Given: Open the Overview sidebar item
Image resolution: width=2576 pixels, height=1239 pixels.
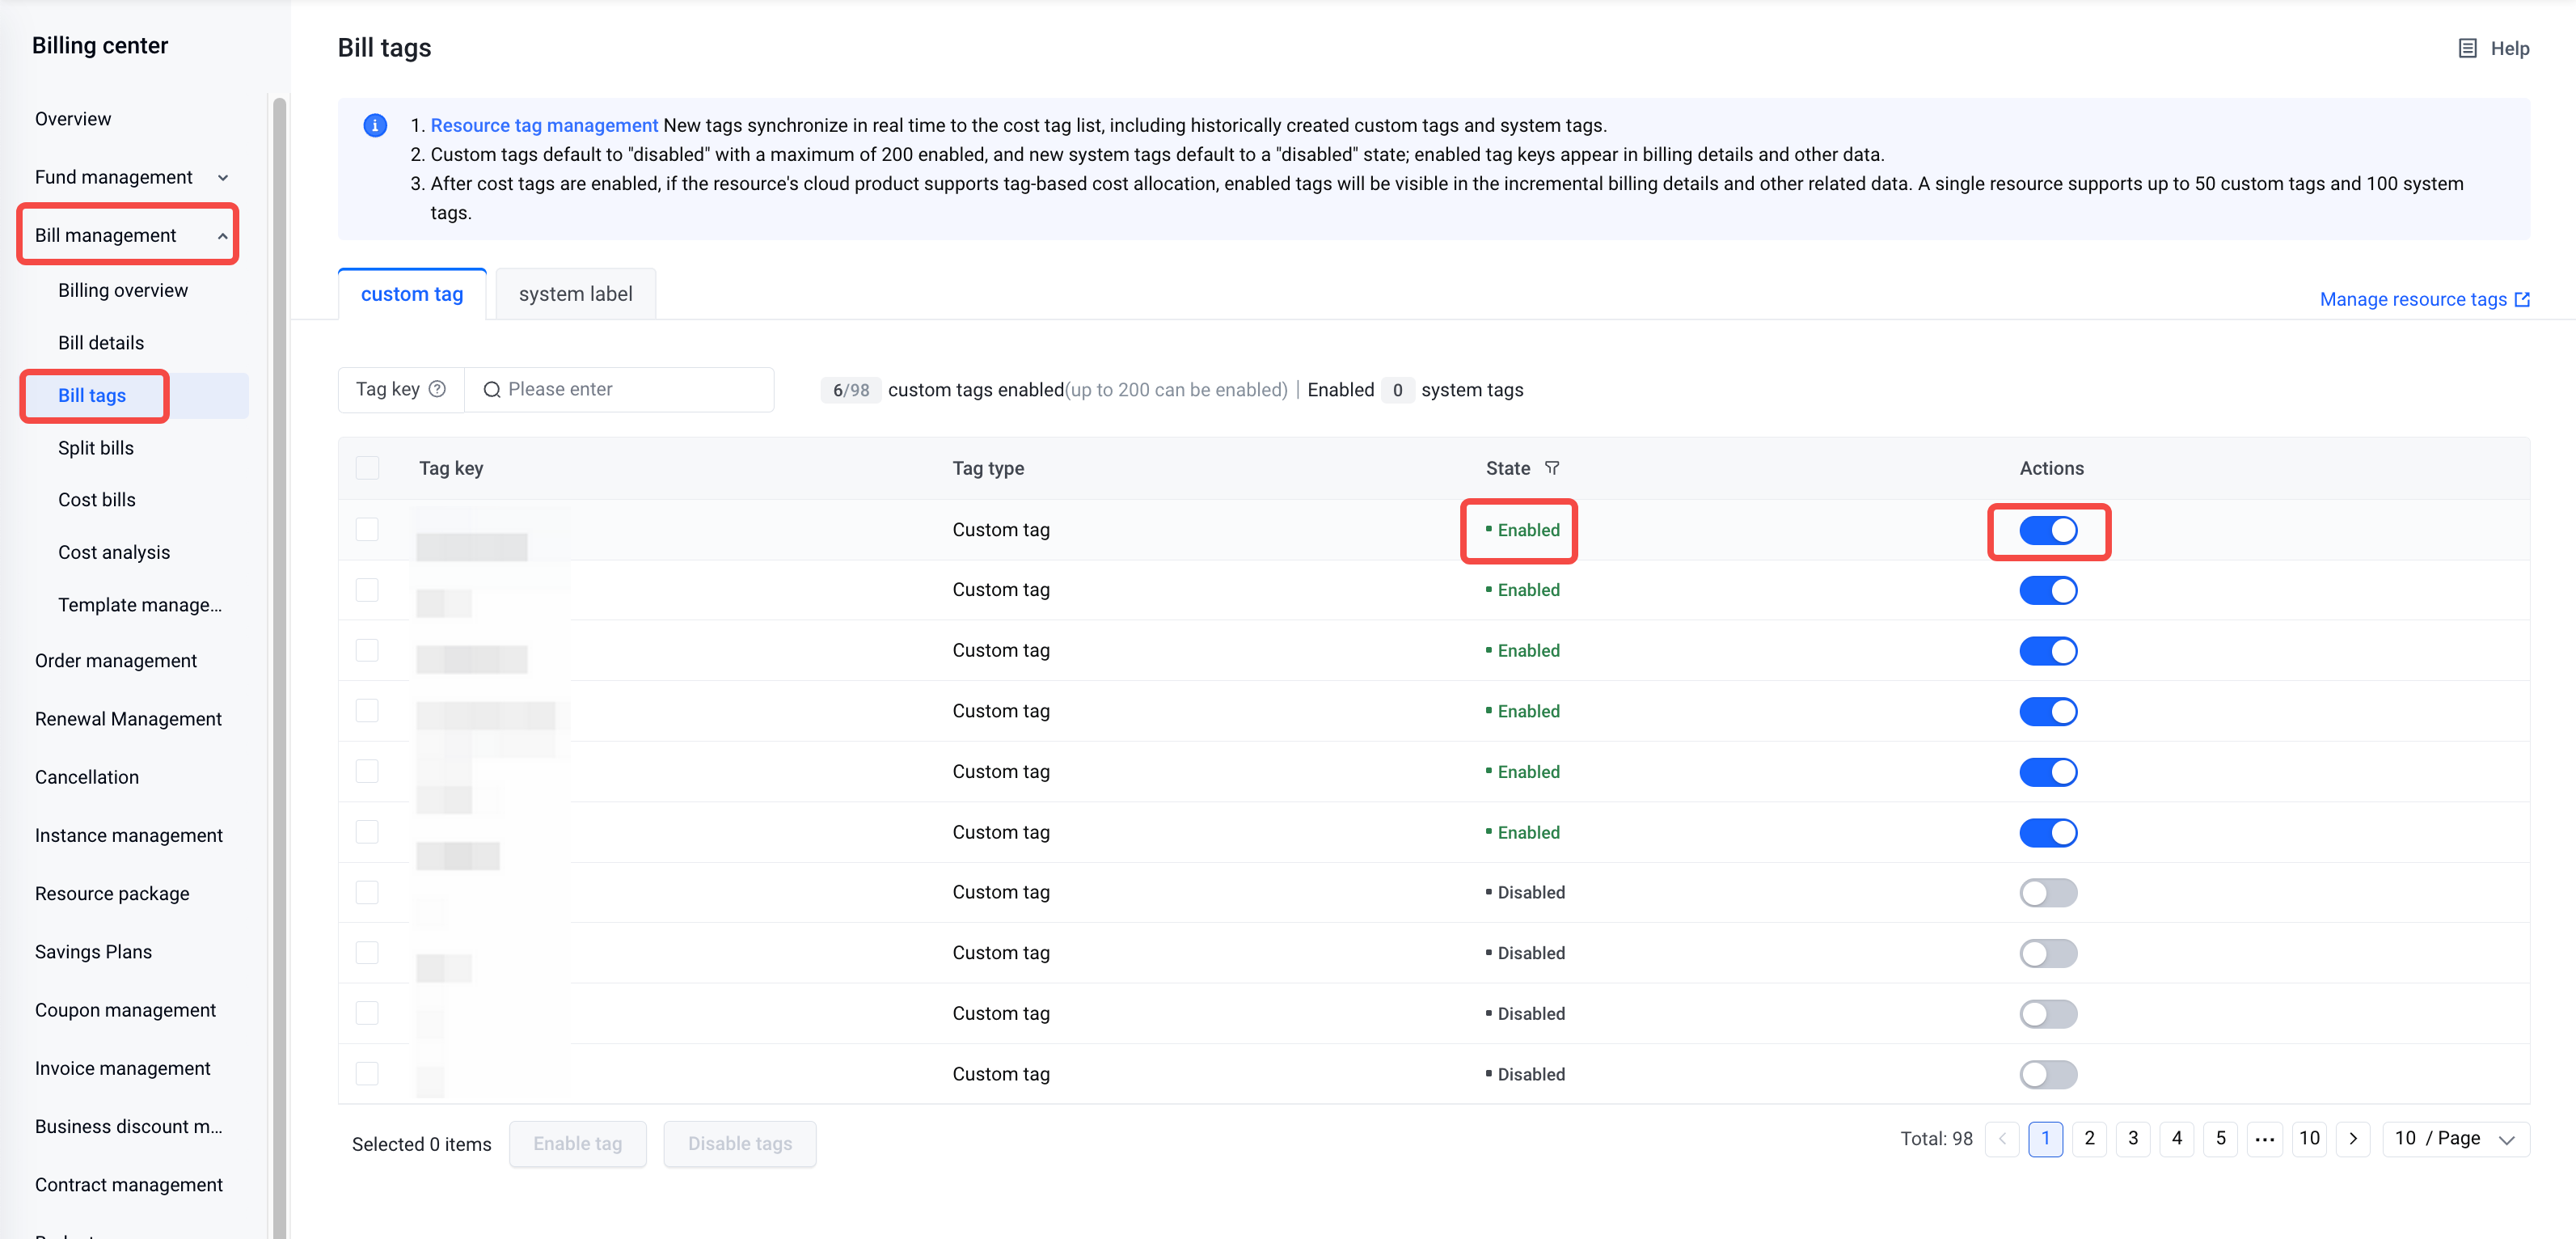Looking at the screenshot, I should tap(73, 119).
